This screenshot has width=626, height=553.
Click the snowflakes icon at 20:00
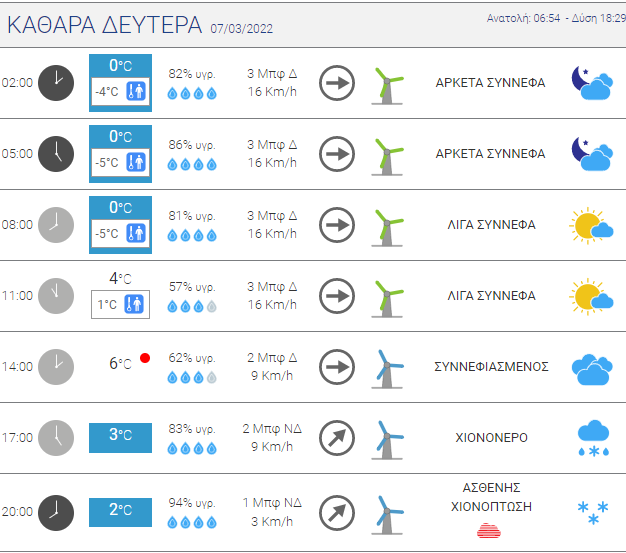coord(593,512)
